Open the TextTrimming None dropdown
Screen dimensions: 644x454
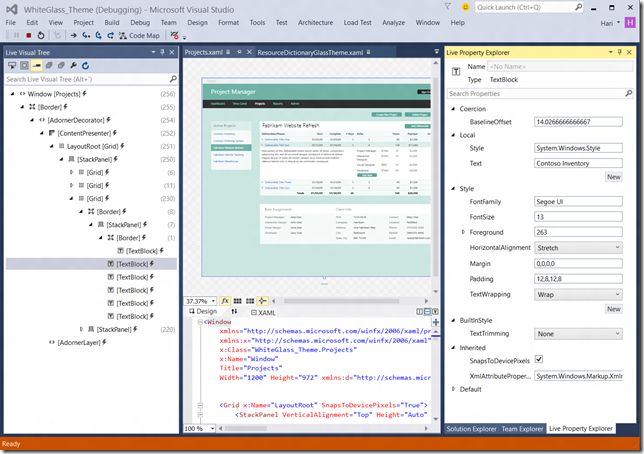coord(578,334)
